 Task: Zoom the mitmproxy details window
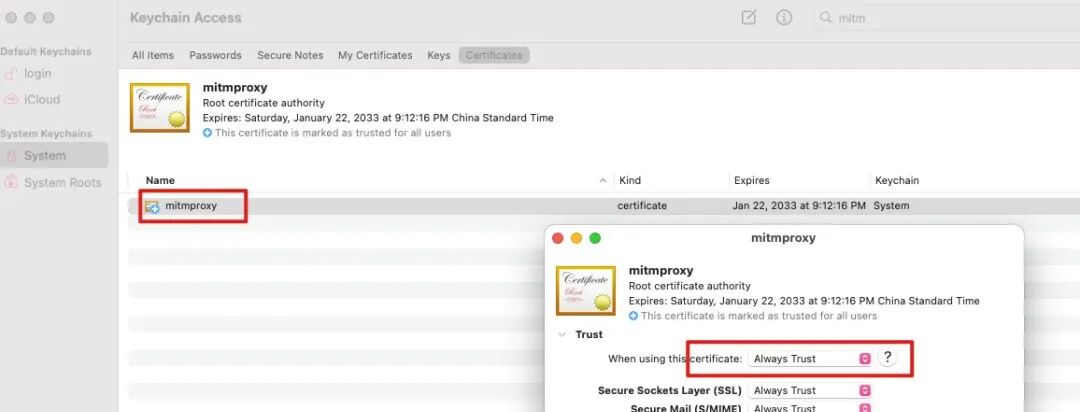coord(595,238)
